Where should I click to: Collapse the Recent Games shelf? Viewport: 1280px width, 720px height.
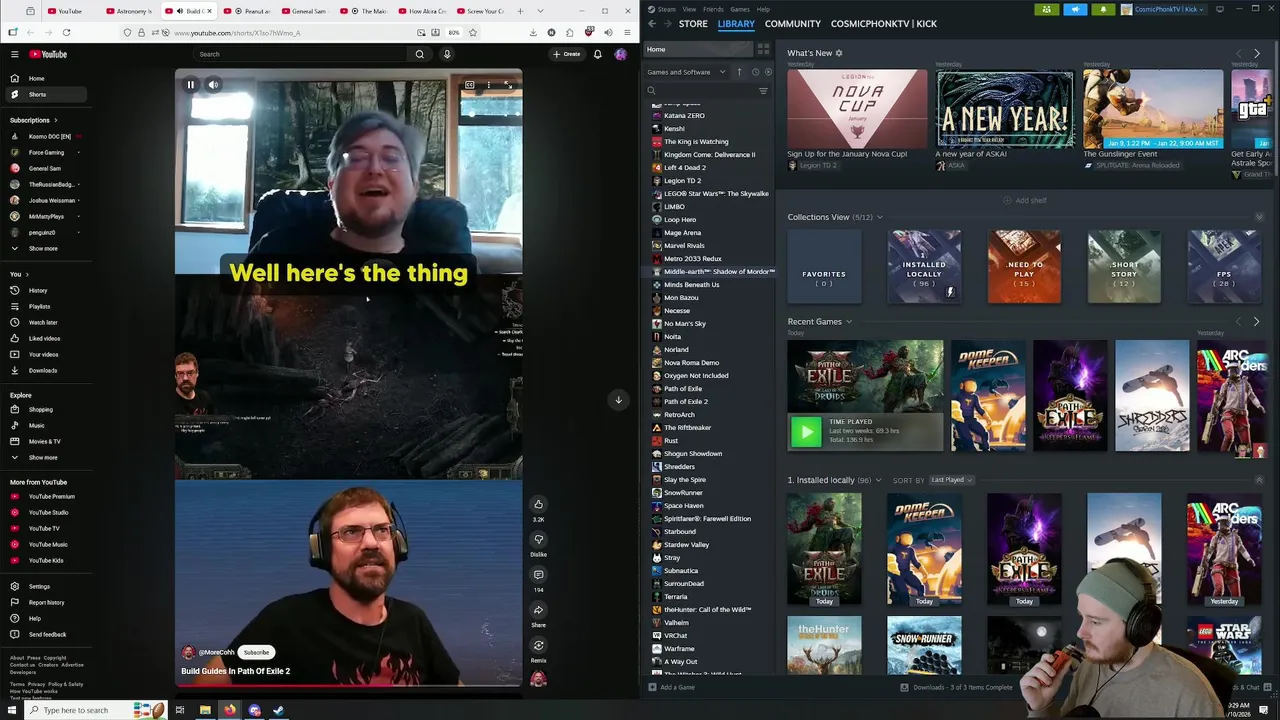(849, 322)
